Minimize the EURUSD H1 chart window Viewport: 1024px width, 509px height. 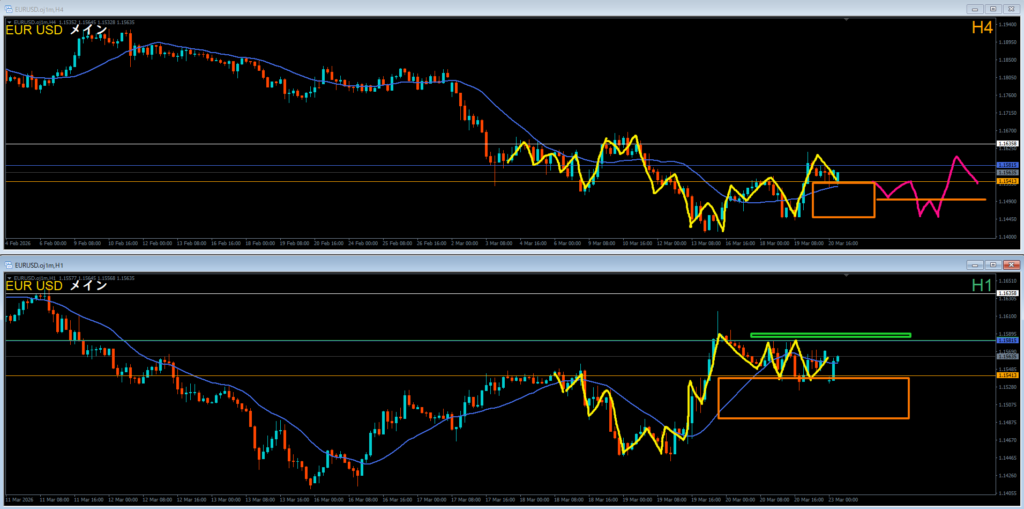[x=977, y=265]
